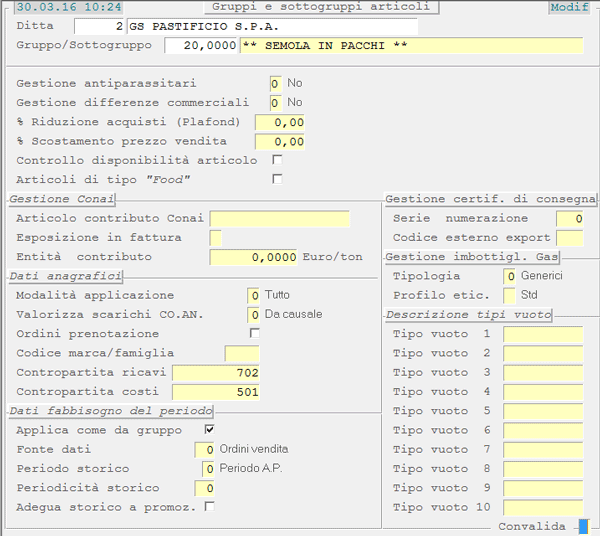This screenshot has width=600, height=536.
Task: Toggle the Controllo disponibilità articolo checkbox
Action: (x=277, y=160)
